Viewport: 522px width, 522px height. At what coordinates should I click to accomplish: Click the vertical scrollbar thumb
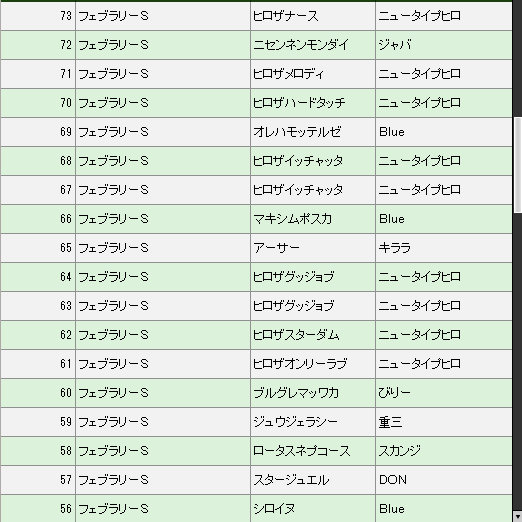[518, 164]
